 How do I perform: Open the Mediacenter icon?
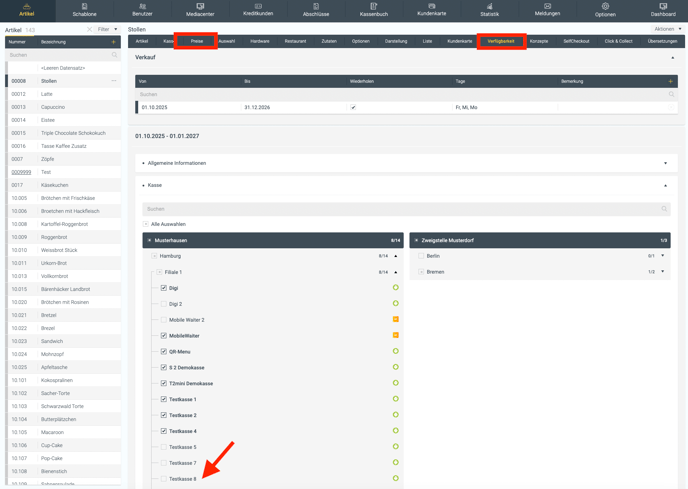click(x=200, y=7)
